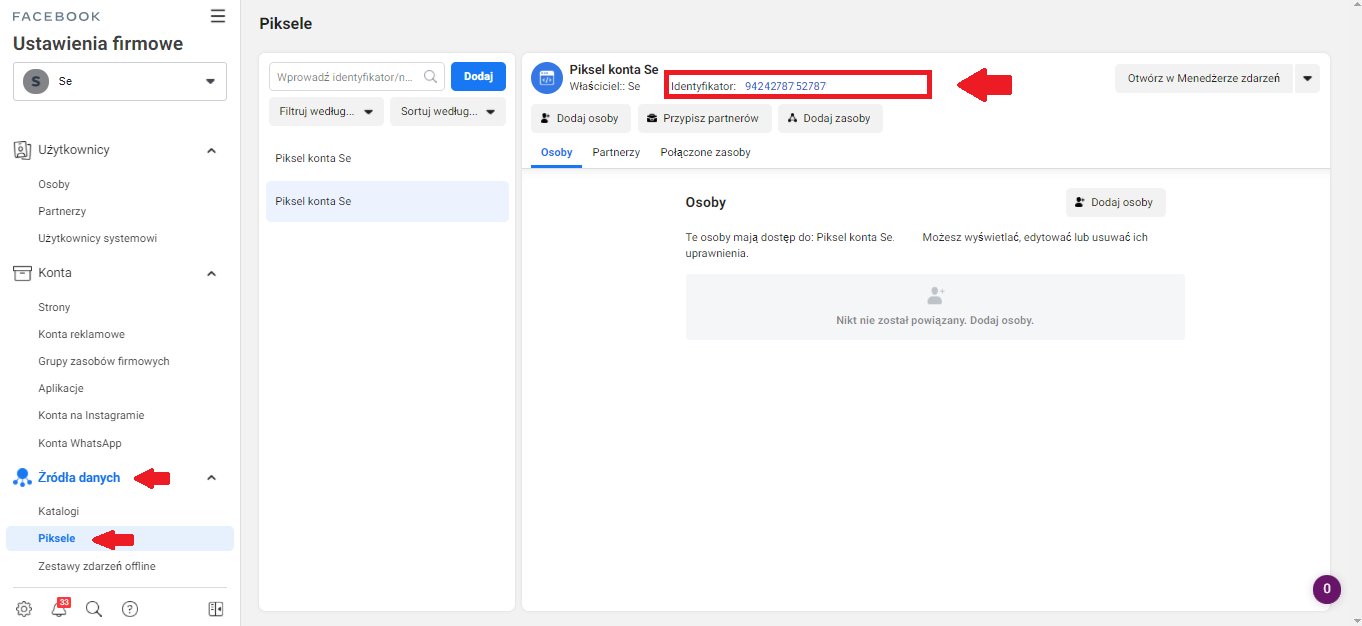Select highlighted Piksel konta Se list entry

click(x=387, y=201)
